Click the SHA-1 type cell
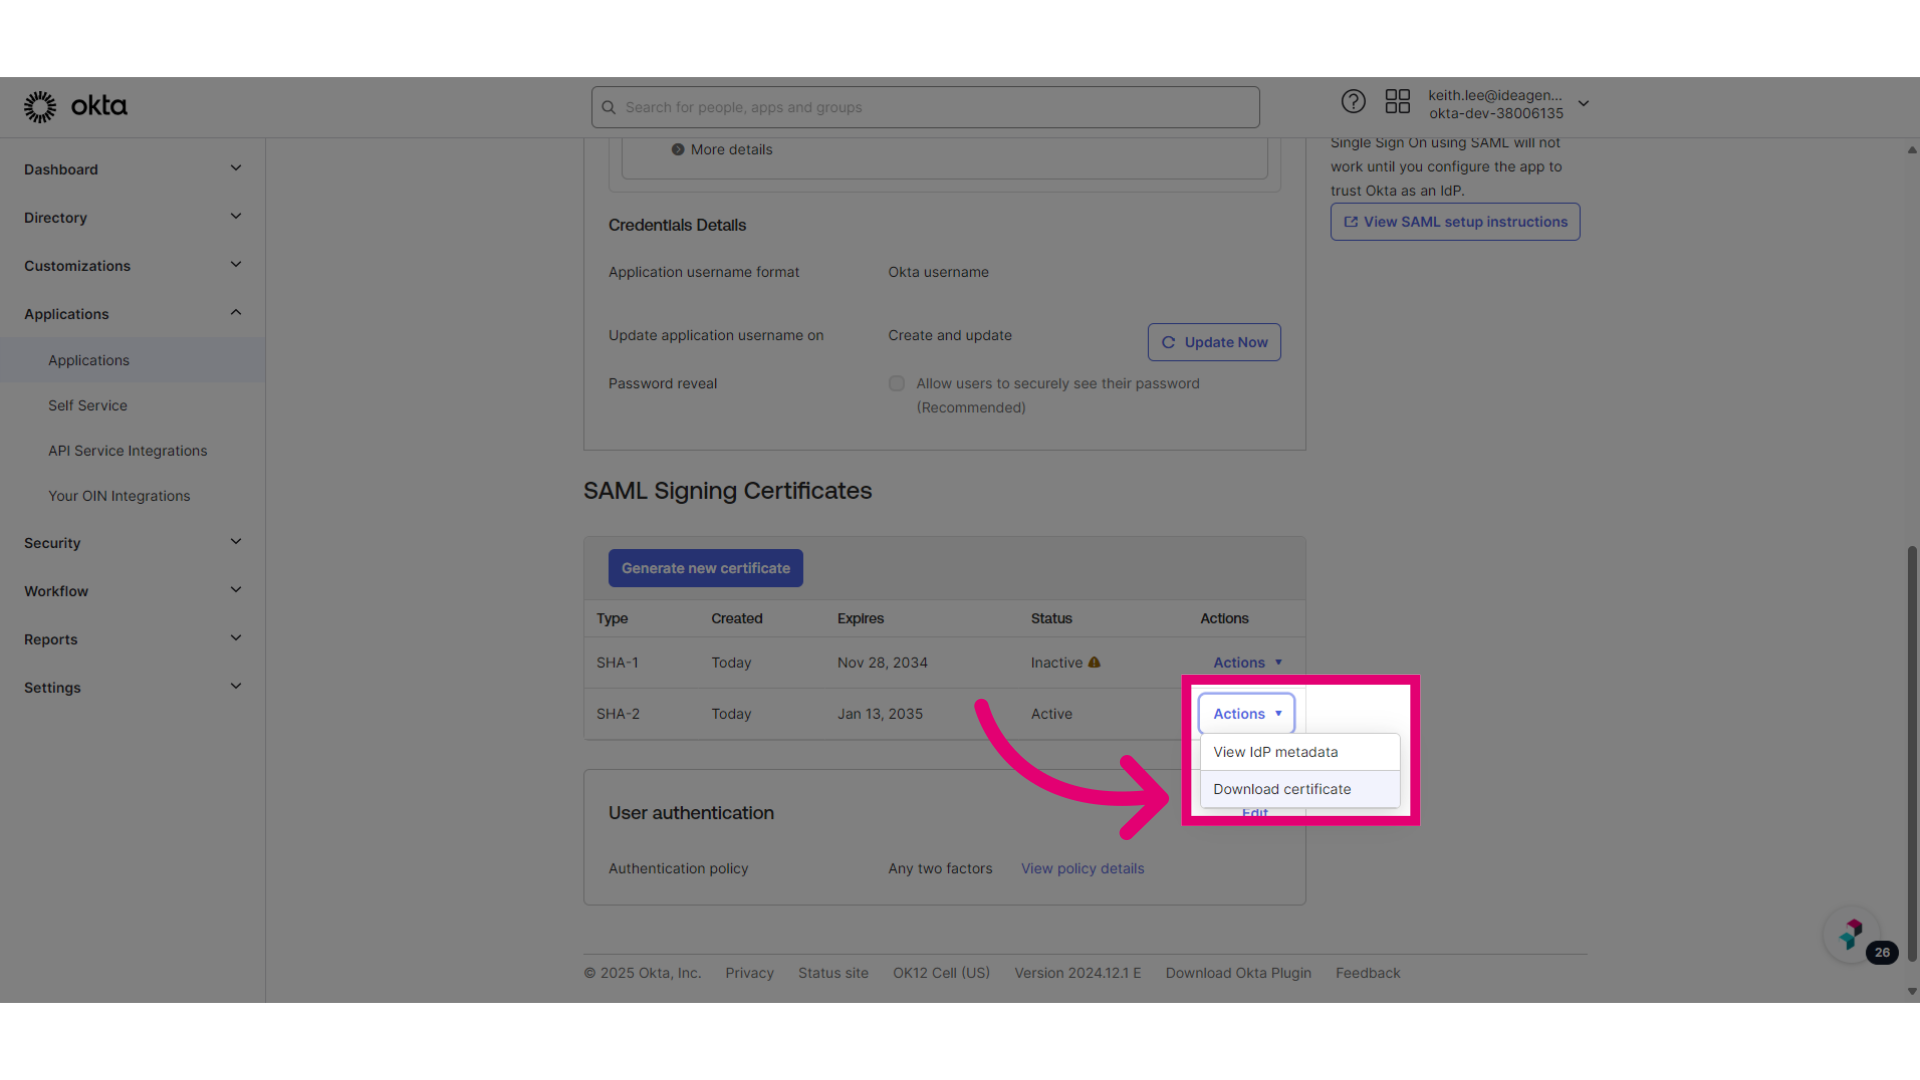 tap(617, 662)
